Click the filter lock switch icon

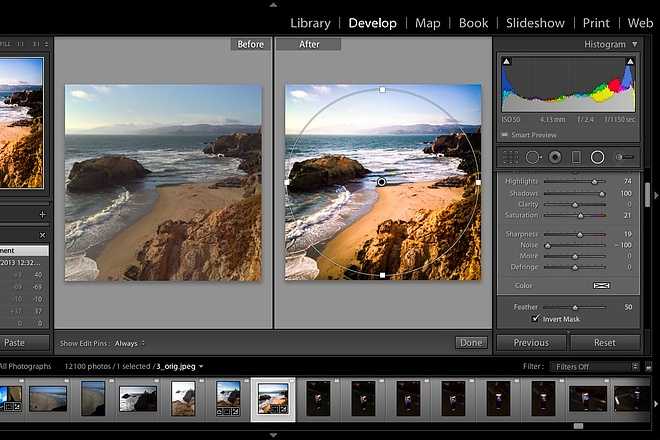coord(649,367)
